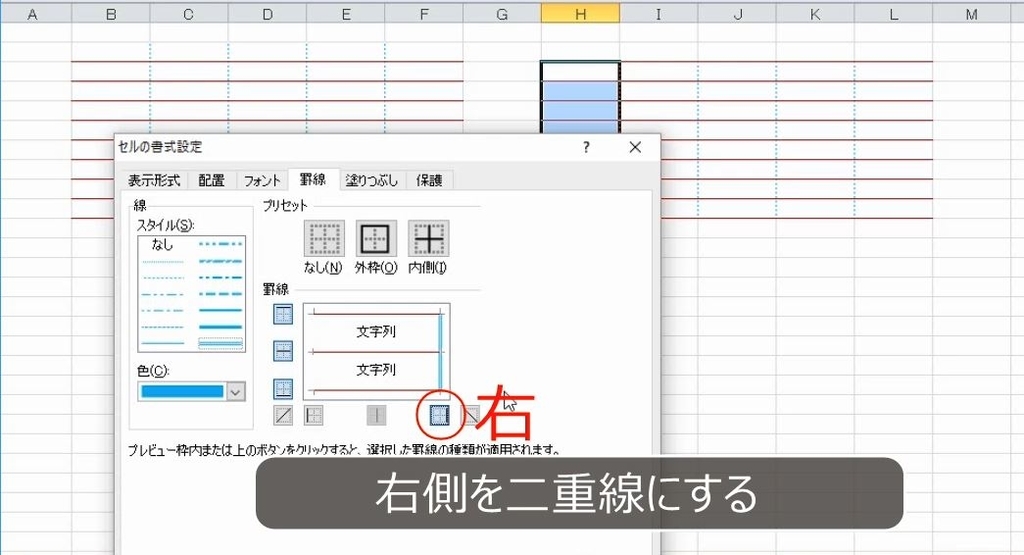Screen dimensions: 1024x555
Task: Select column L header in spreadsheet
Action: coord(893,13)
